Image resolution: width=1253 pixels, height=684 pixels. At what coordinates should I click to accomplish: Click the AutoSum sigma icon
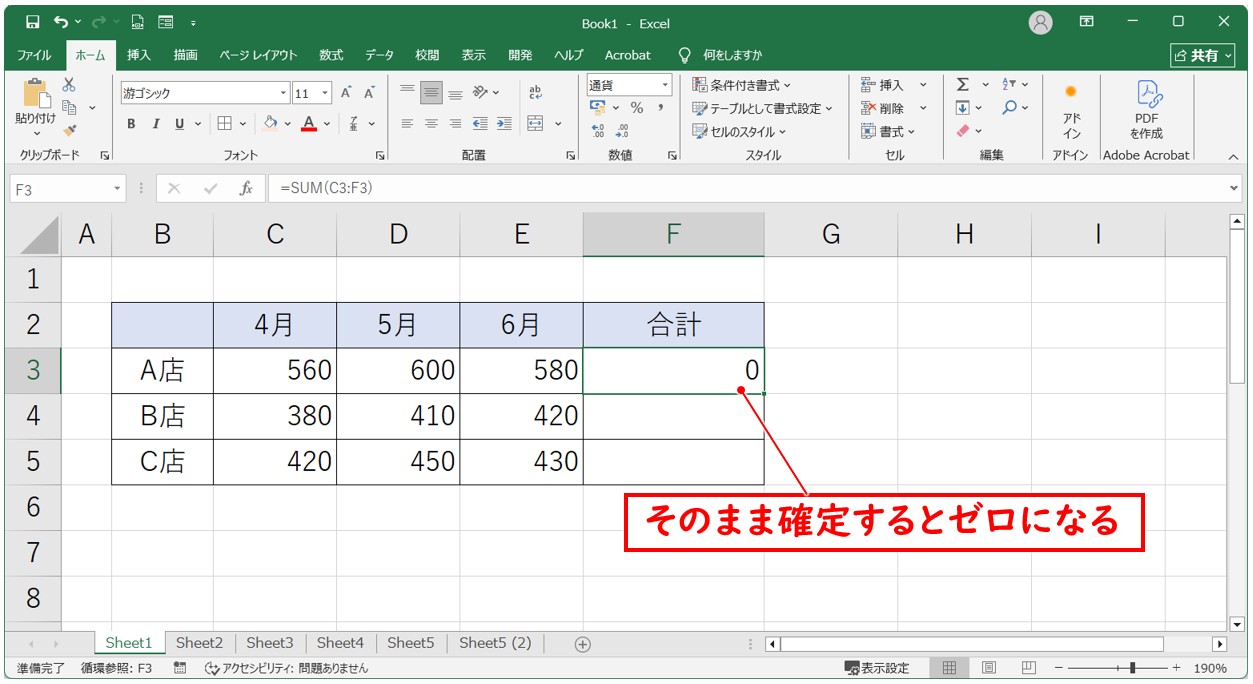(962, 85)
